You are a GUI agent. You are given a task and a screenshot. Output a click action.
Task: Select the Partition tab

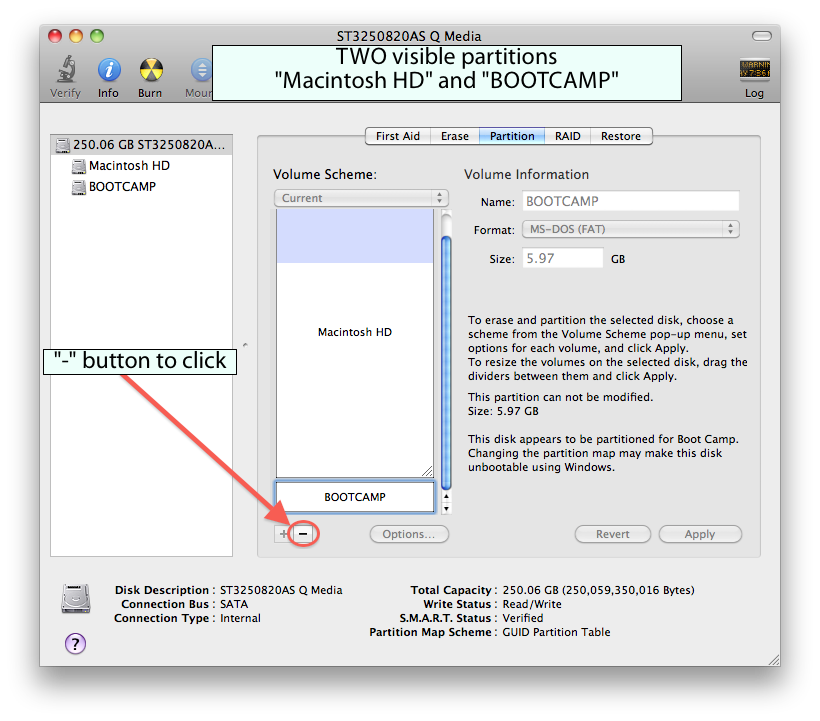coord(512,136)
